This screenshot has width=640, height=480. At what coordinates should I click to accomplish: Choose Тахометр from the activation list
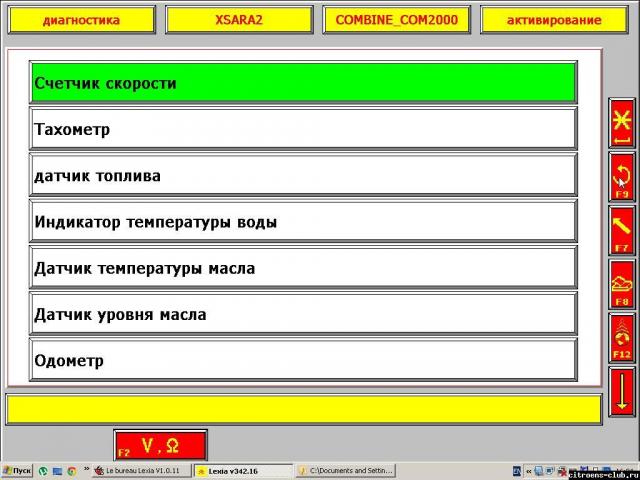303,129
